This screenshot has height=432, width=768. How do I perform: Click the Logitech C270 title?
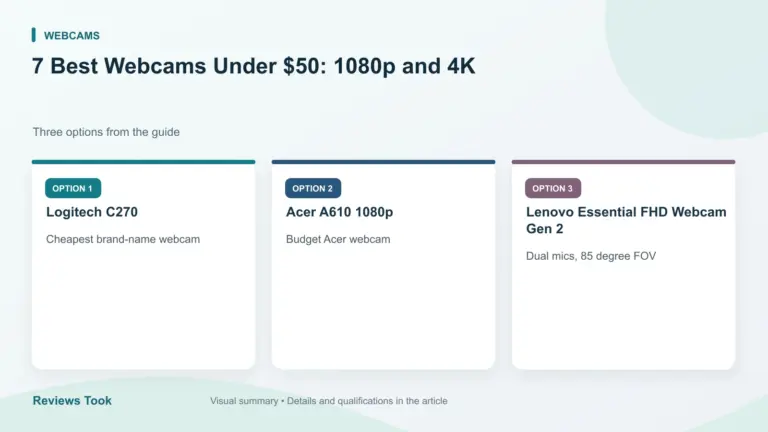click(92, 212)
